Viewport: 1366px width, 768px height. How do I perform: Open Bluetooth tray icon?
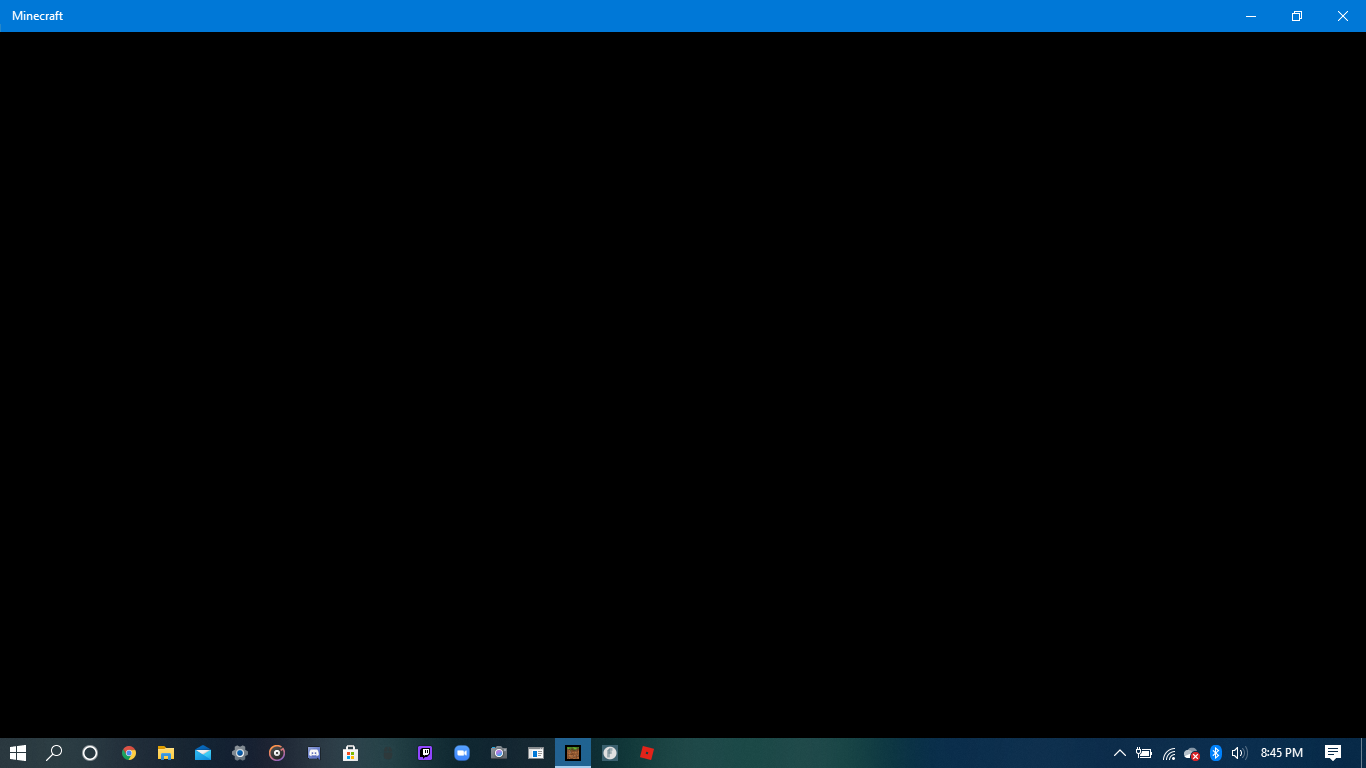[1216, 753]
